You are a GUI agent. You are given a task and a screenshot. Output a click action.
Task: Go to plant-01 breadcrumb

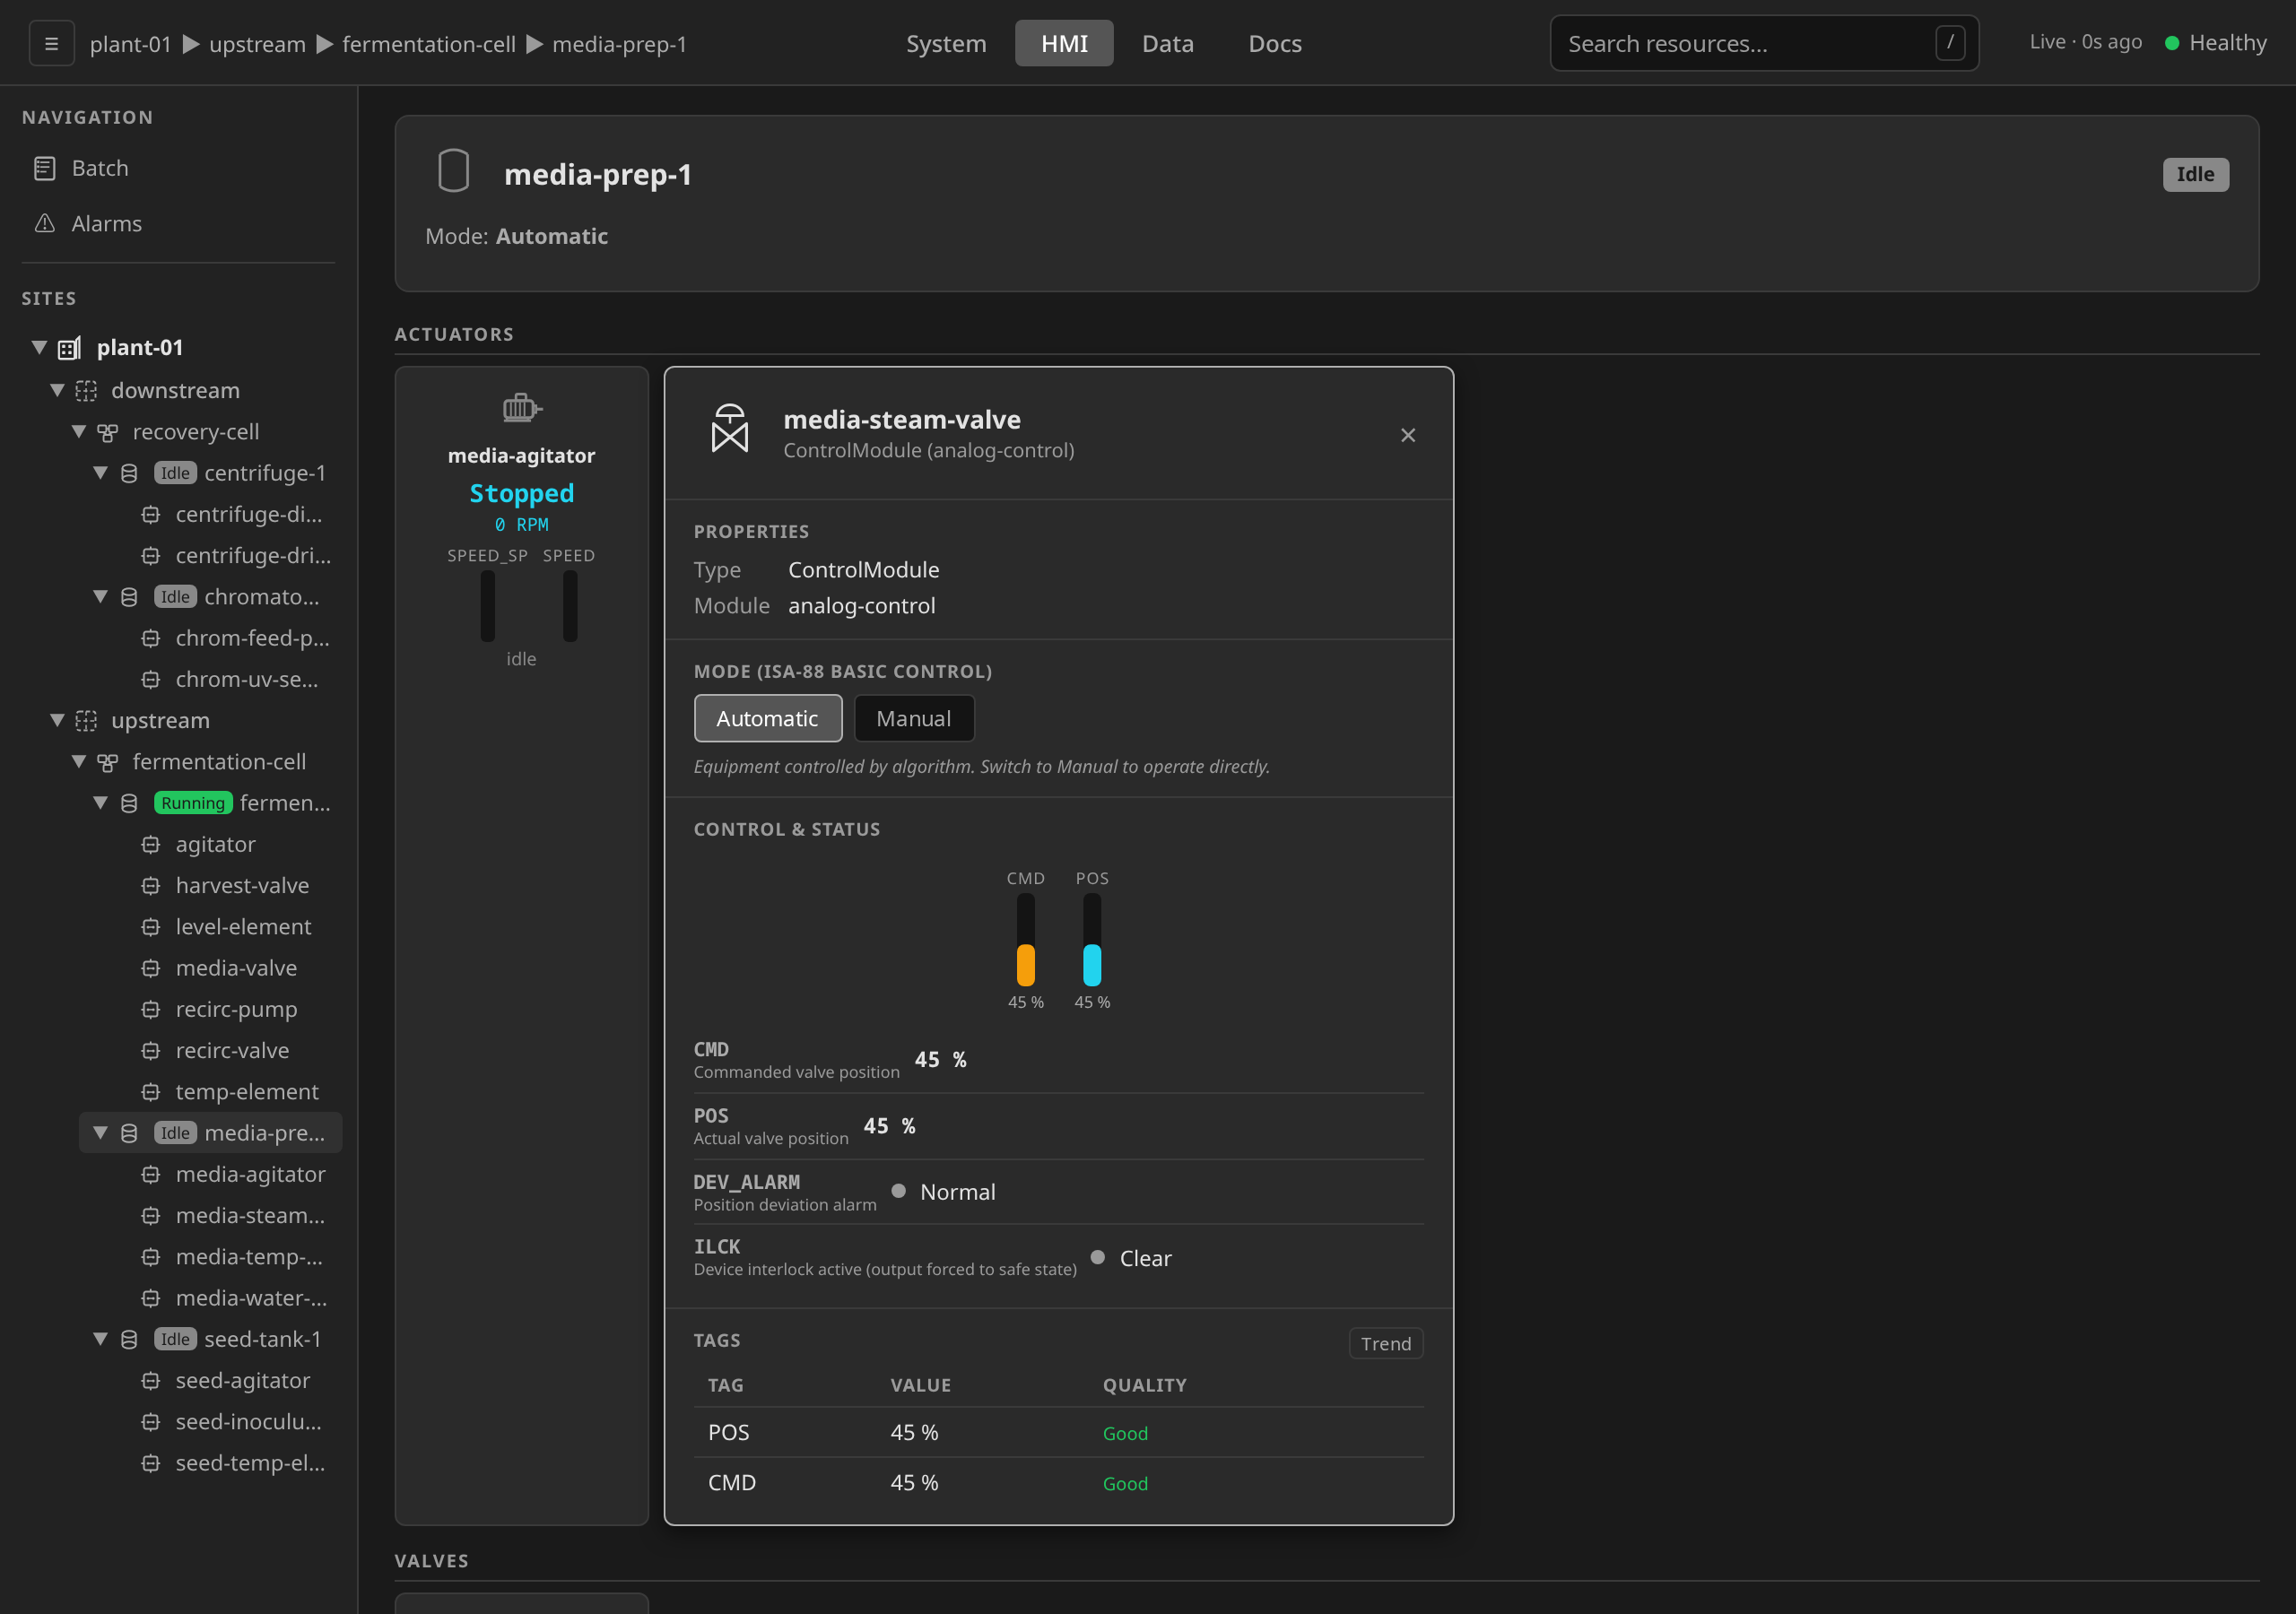coord(130,44)
